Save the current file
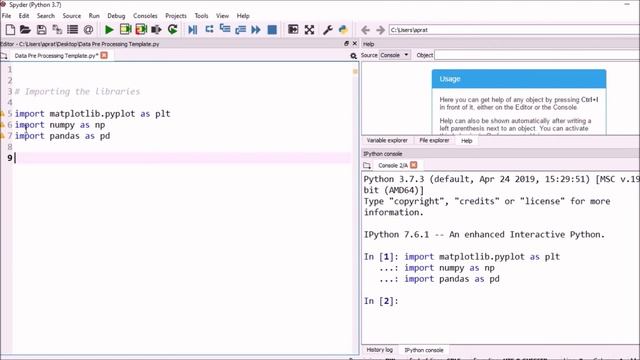This screenshot has height=360, width=640. pyautogui.click(x=41, y=29)
